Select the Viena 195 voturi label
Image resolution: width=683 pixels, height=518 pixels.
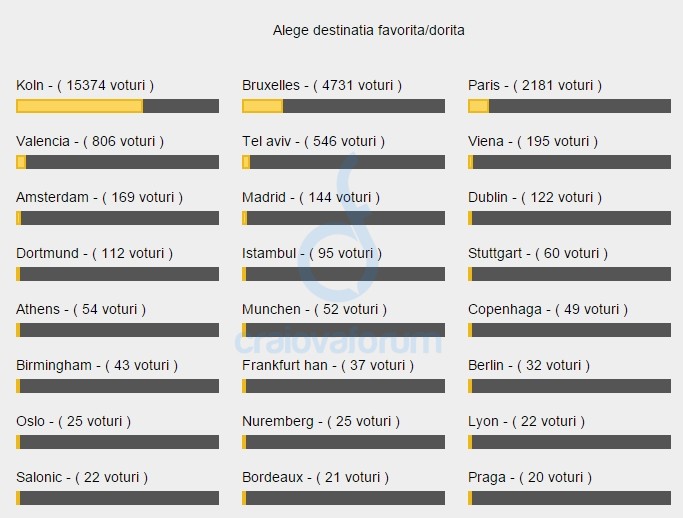tap(533, 142)
